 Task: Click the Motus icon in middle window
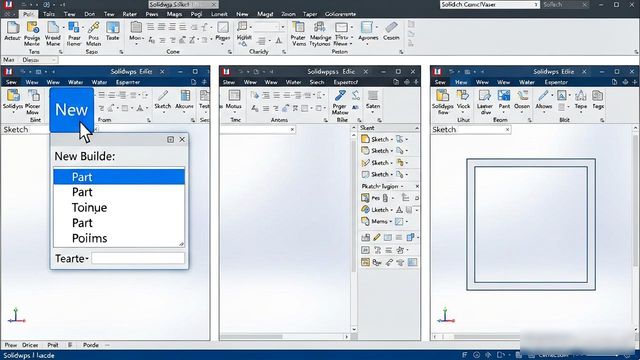(234, 99)
